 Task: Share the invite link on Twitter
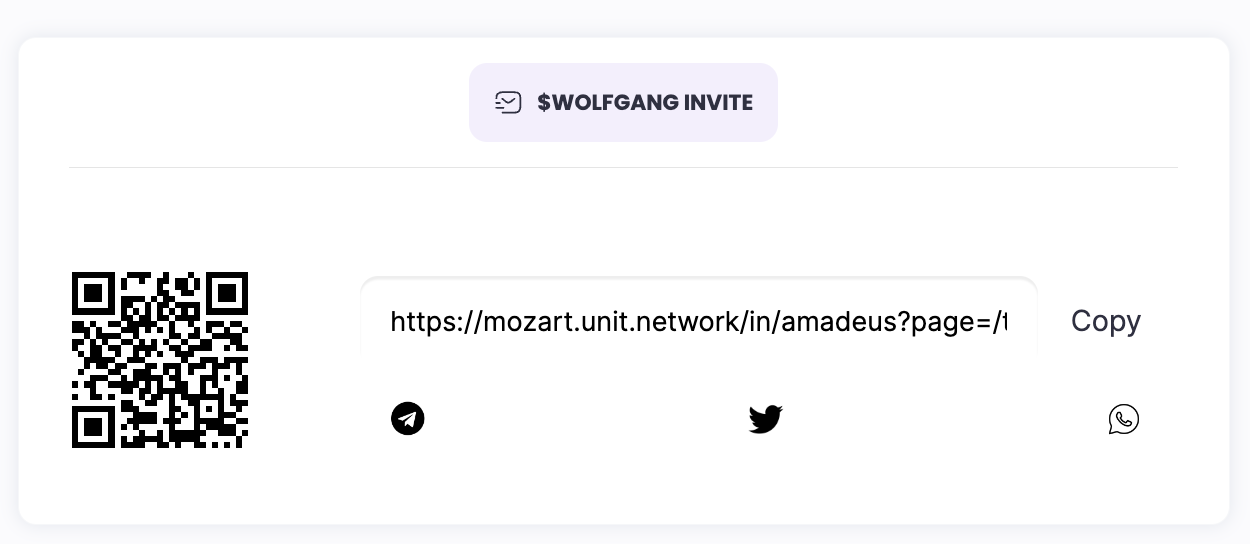tap(765, 419)
